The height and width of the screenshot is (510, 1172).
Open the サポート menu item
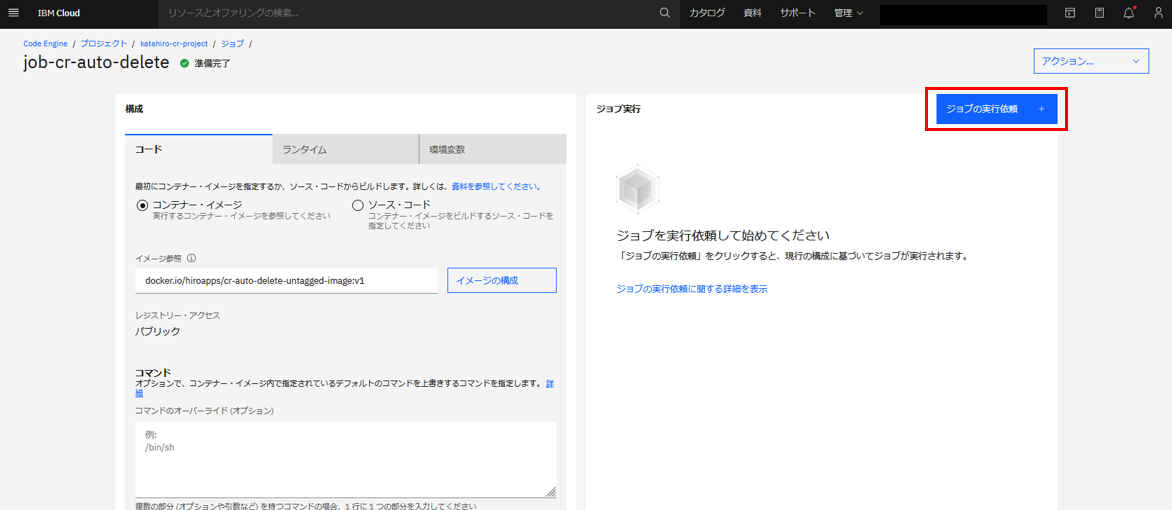pyautogui.click(x=798, y=13)
